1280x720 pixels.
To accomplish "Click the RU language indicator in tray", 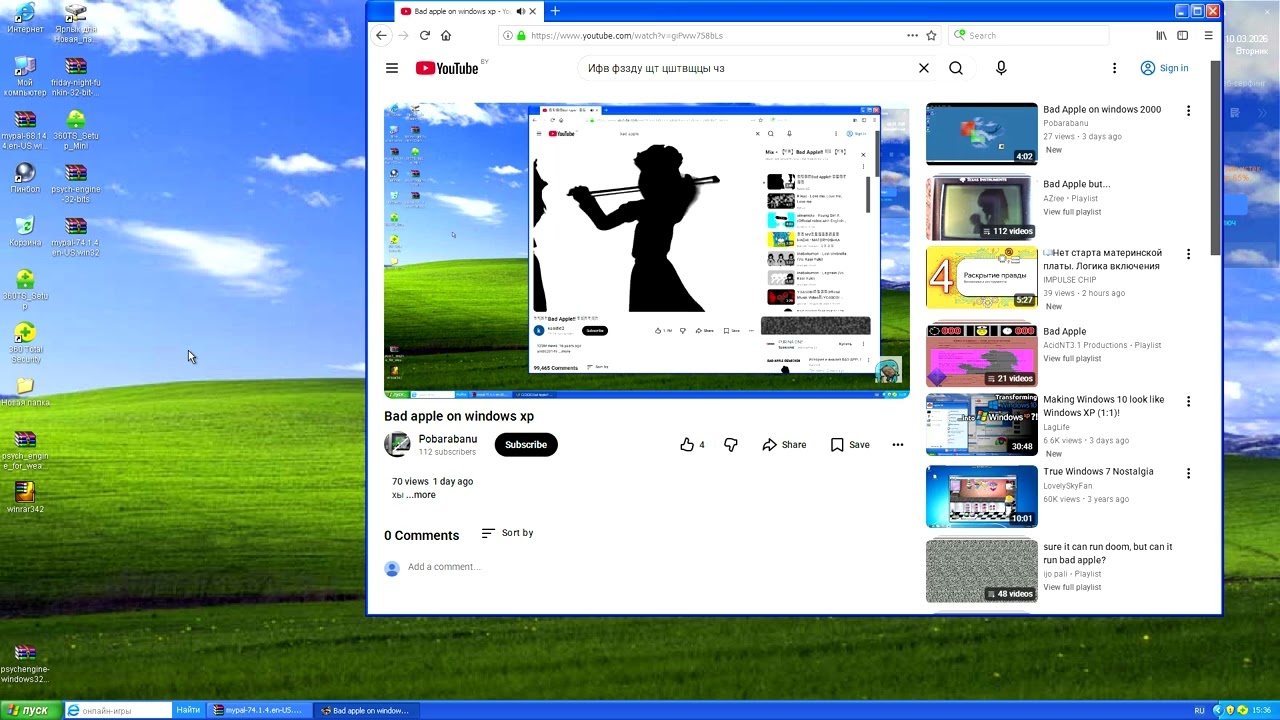I will [1199, 710].
